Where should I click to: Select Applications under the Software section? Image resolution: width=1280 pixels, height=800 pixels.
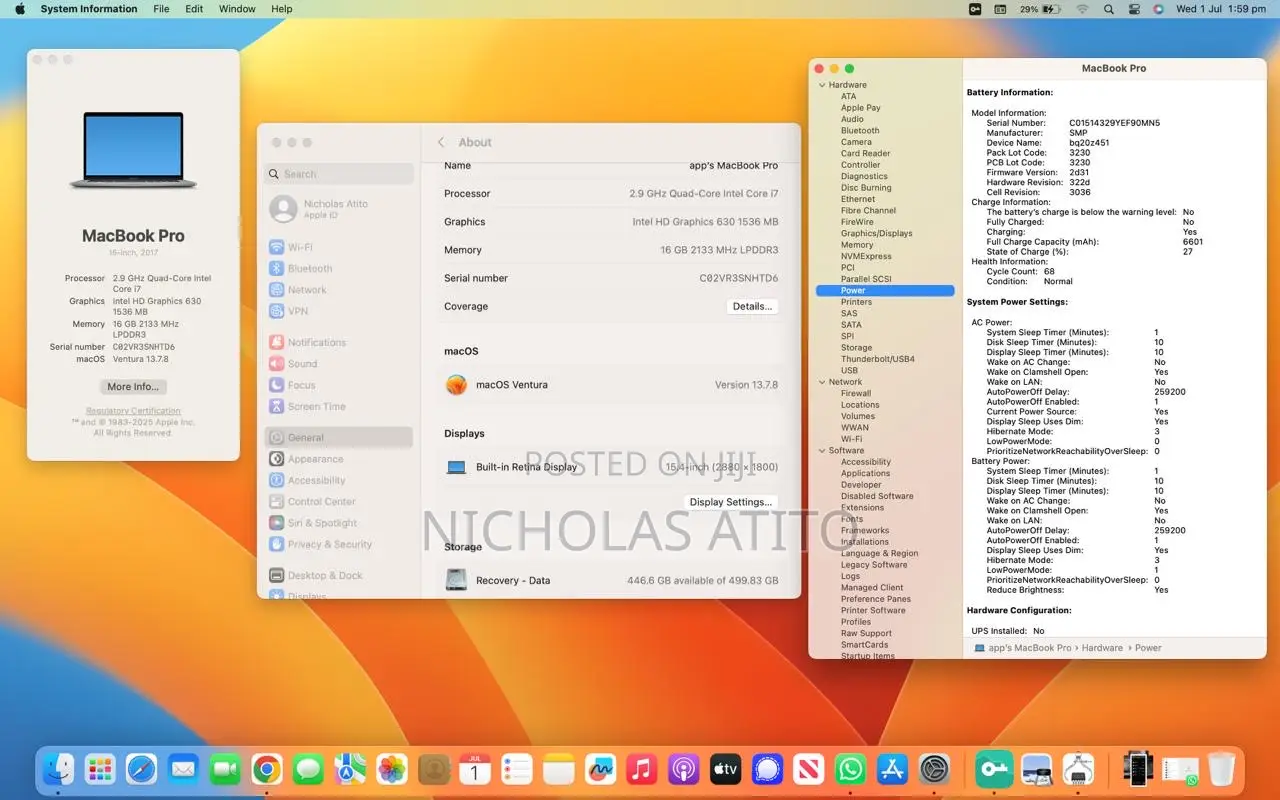click(x=865, y=474)
